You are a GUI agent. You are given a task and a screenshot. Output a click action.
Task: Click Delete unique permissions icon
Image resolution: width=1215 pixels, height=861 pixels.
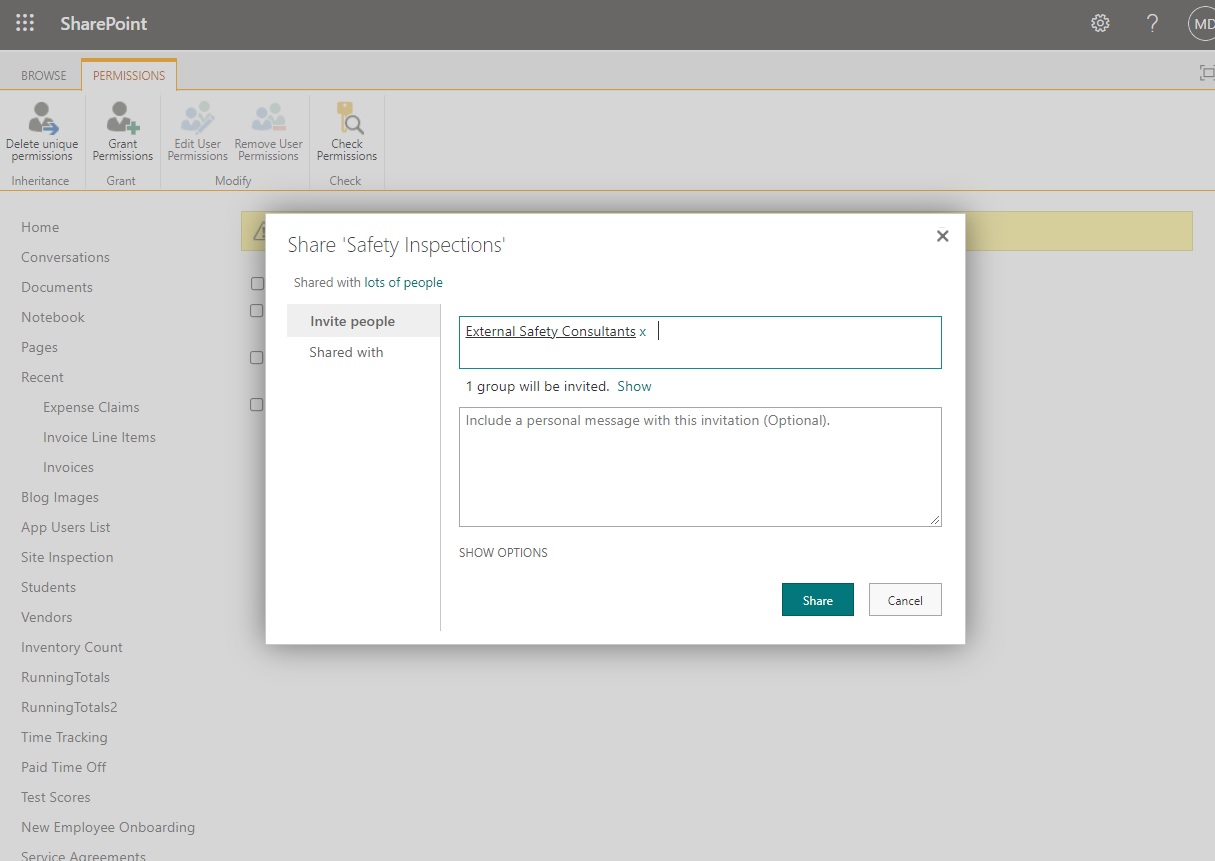click(x=42, y=119)
